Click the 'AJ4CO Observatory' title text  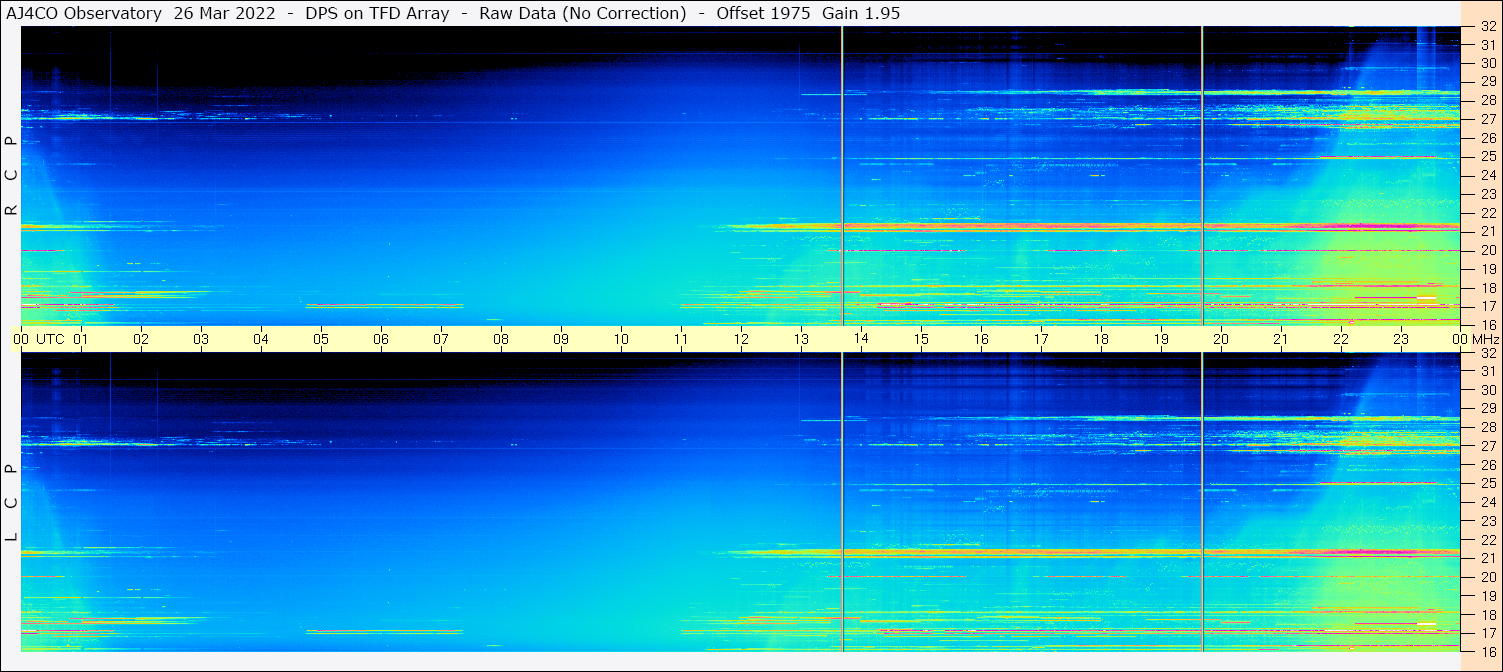tap(83, 13)
